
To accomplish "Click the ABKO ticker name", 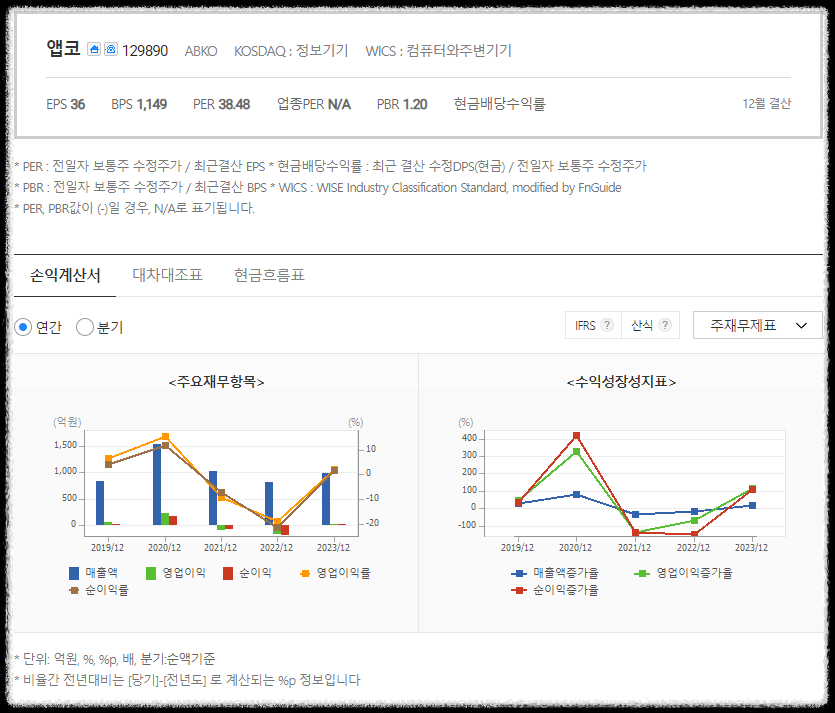I will point(201,51).
